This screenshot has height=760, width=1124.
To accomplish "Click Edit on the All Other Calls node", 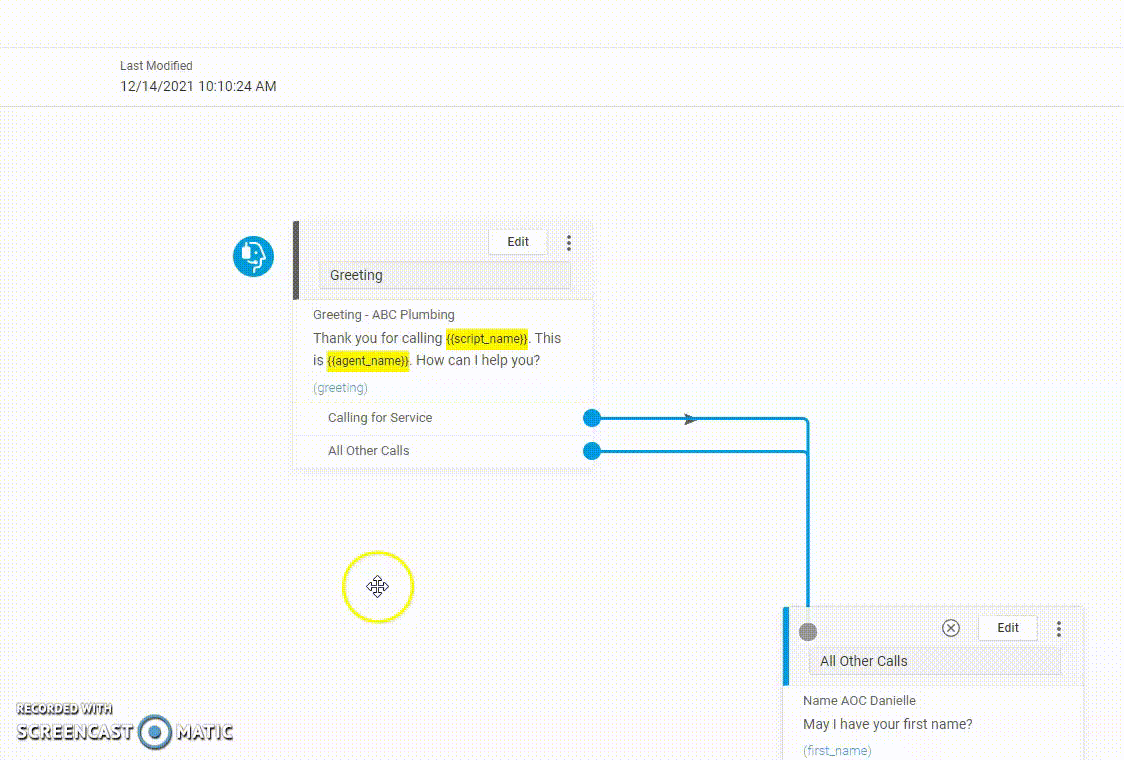I will [1008, 628].
